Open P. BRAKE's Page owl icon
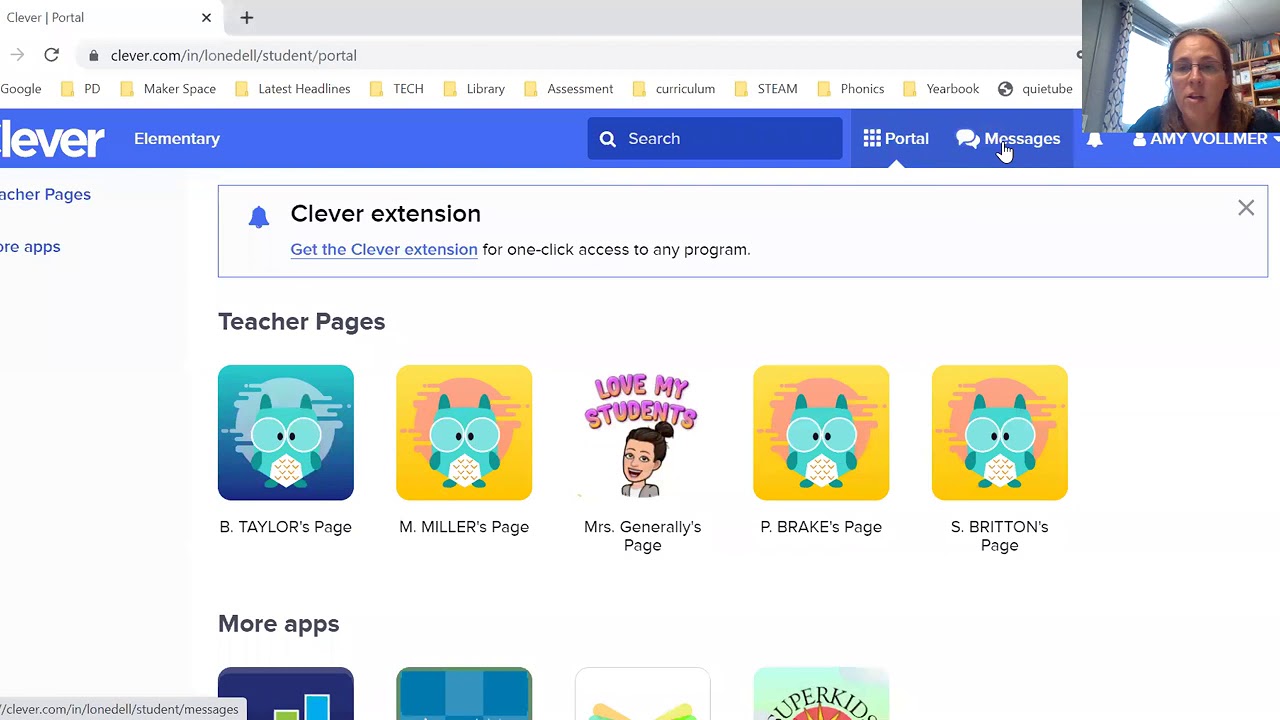This screenshot has width=1280, height=720. [821, 433]
